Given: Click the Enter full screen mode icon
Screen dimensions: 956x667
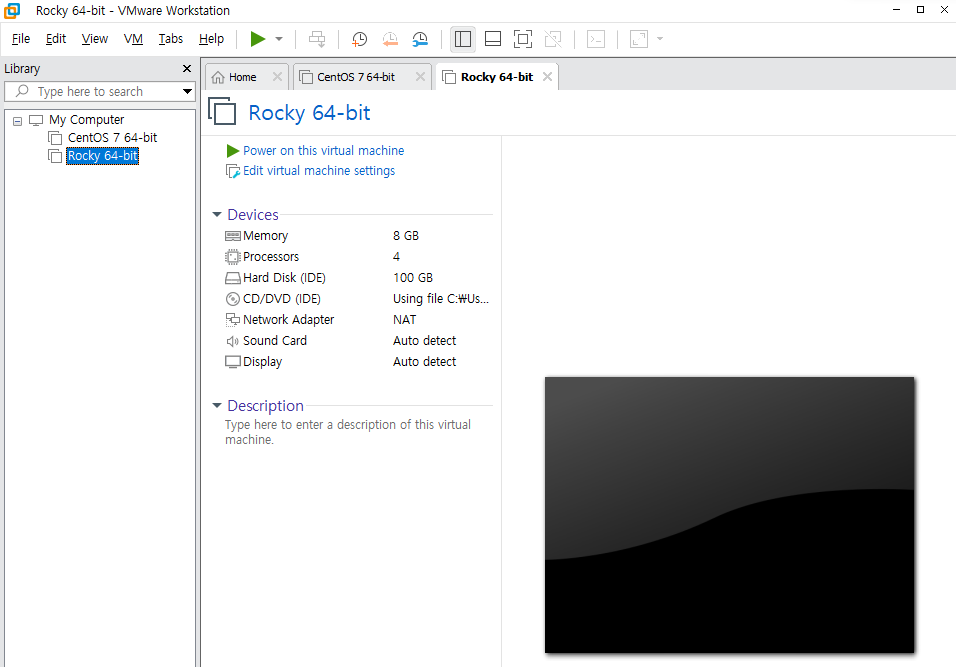Looking at the screenshot, I should coord(523,39).
